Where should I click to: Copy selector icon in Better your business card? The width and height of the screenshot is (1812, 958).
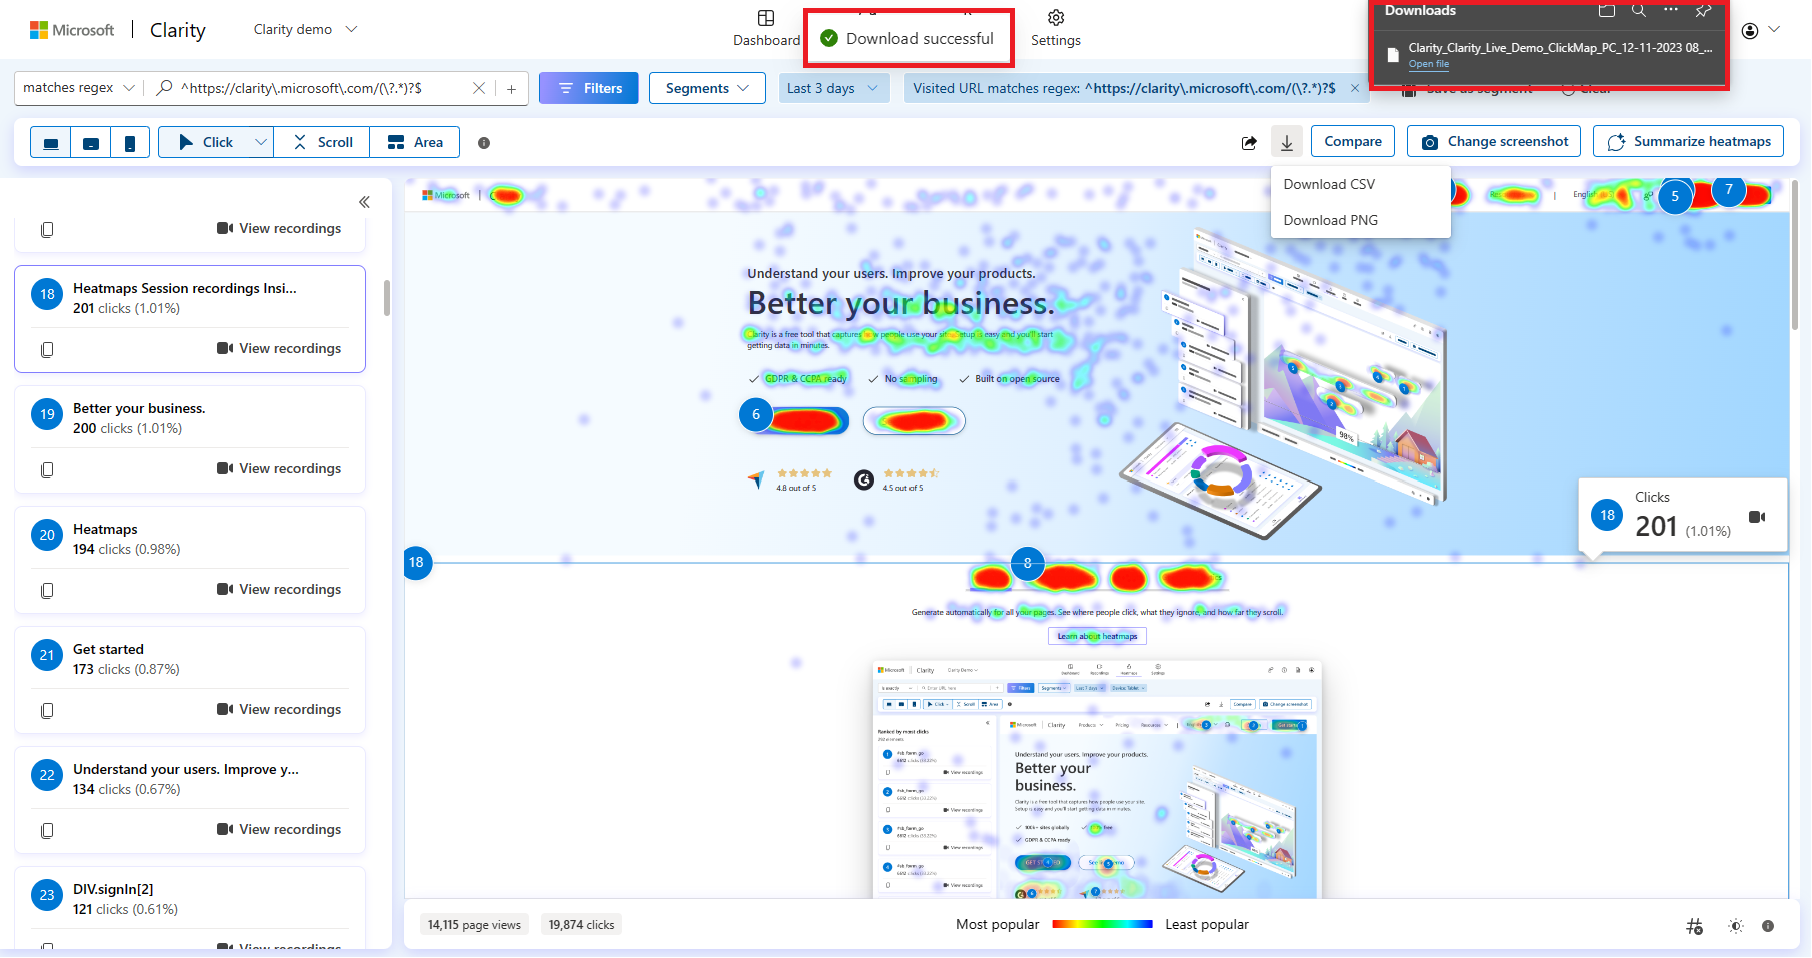tap(47, 469)
